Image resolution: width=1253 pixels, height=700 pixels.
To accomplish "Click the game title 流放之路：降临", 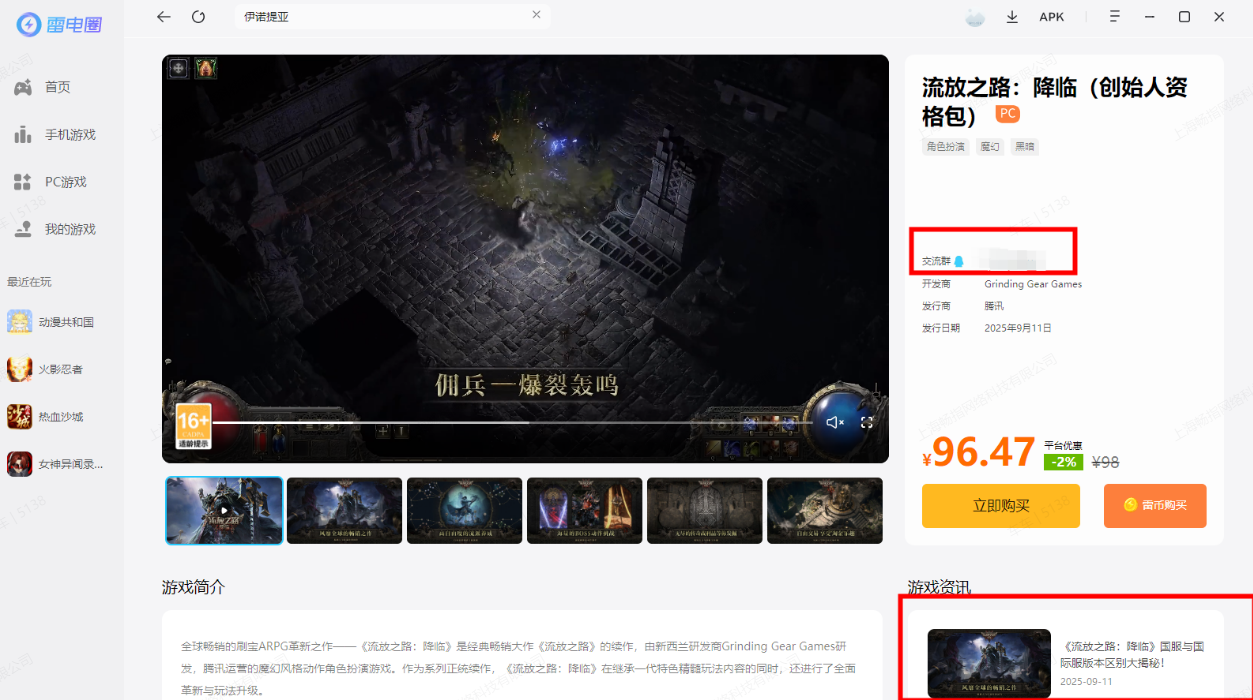I will coord(1054,101).
